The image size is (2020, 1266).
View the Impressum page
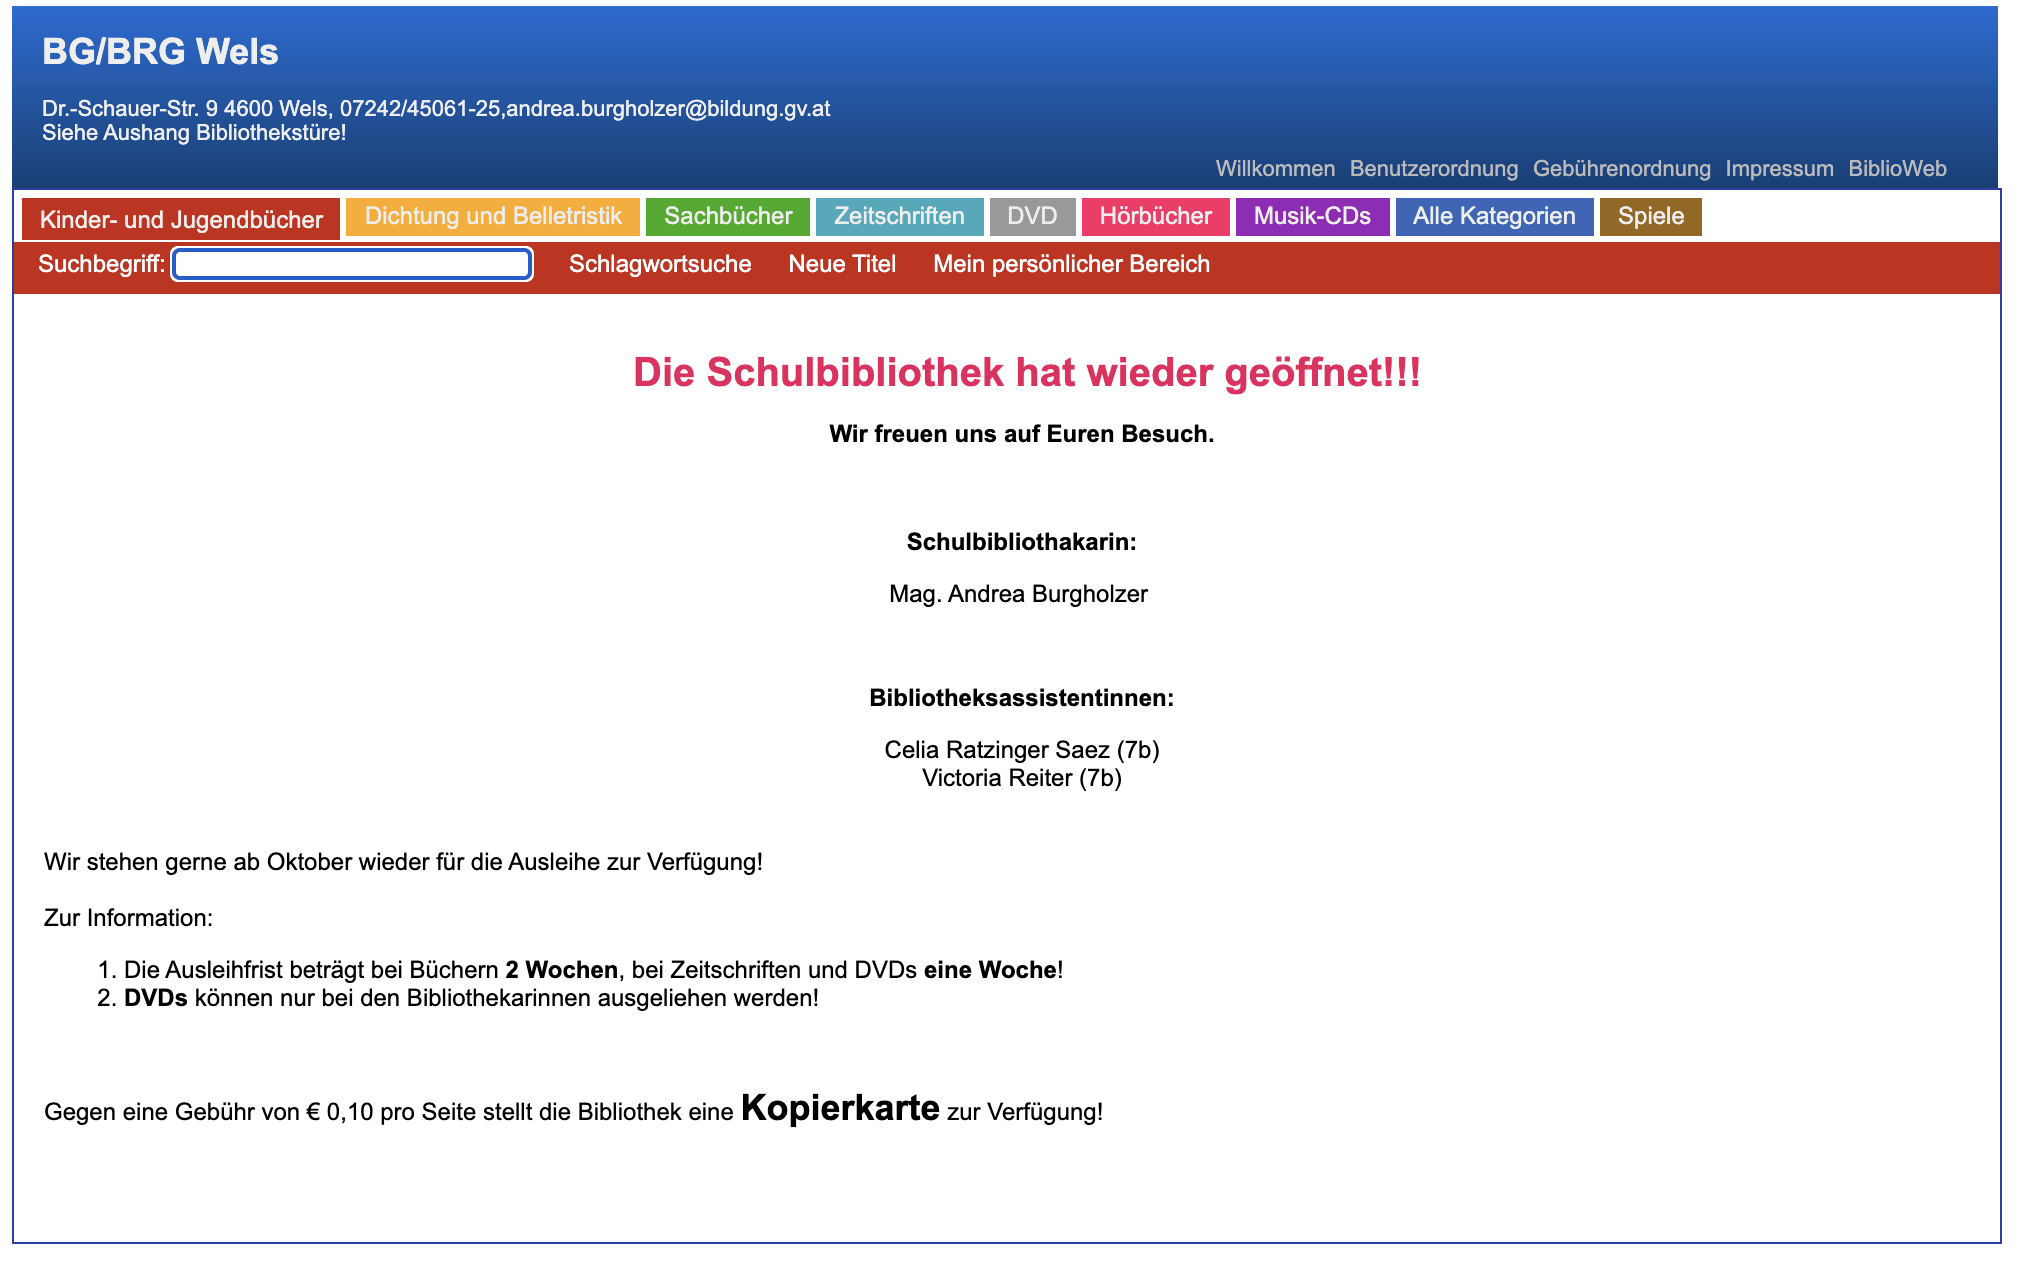[x=1779, y=168]
